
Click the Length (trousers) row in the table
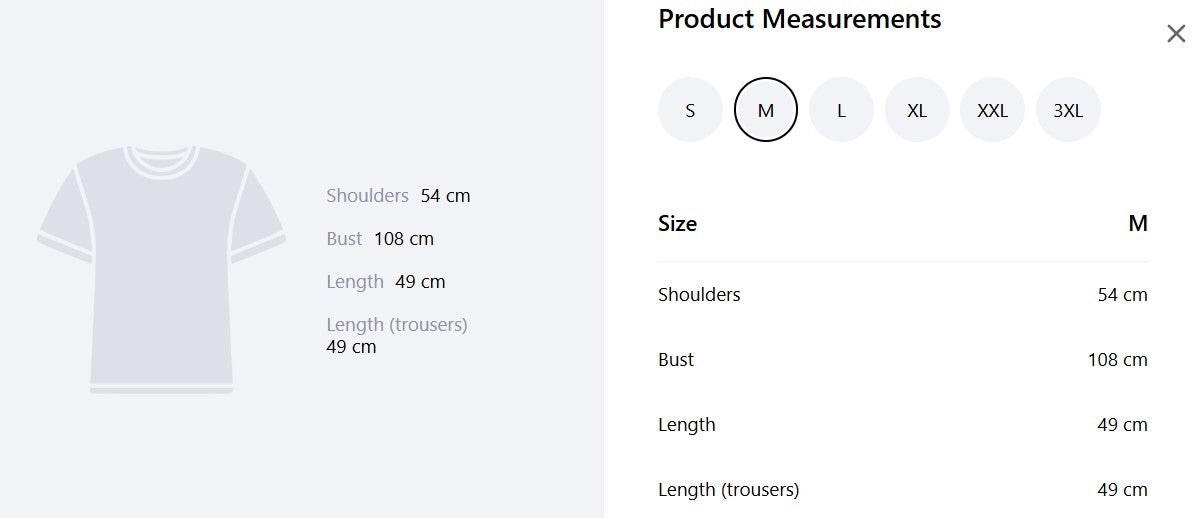[728, 490]
